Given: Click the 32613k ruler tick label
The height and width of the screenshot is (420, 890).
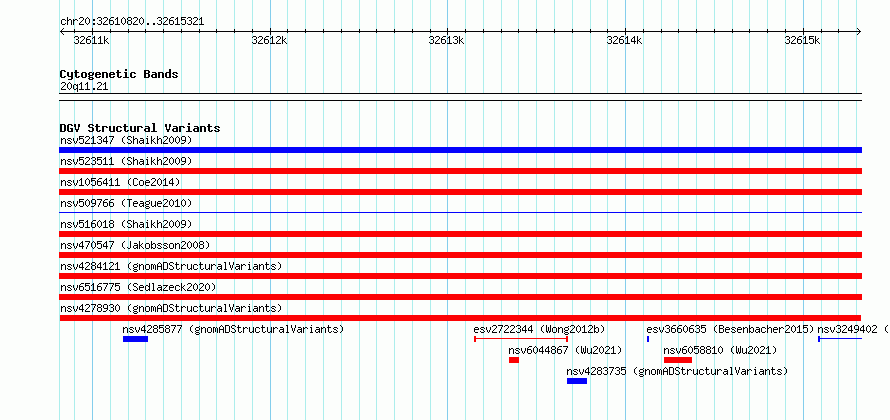Looking at the screenshot, I should pos(447,41).
